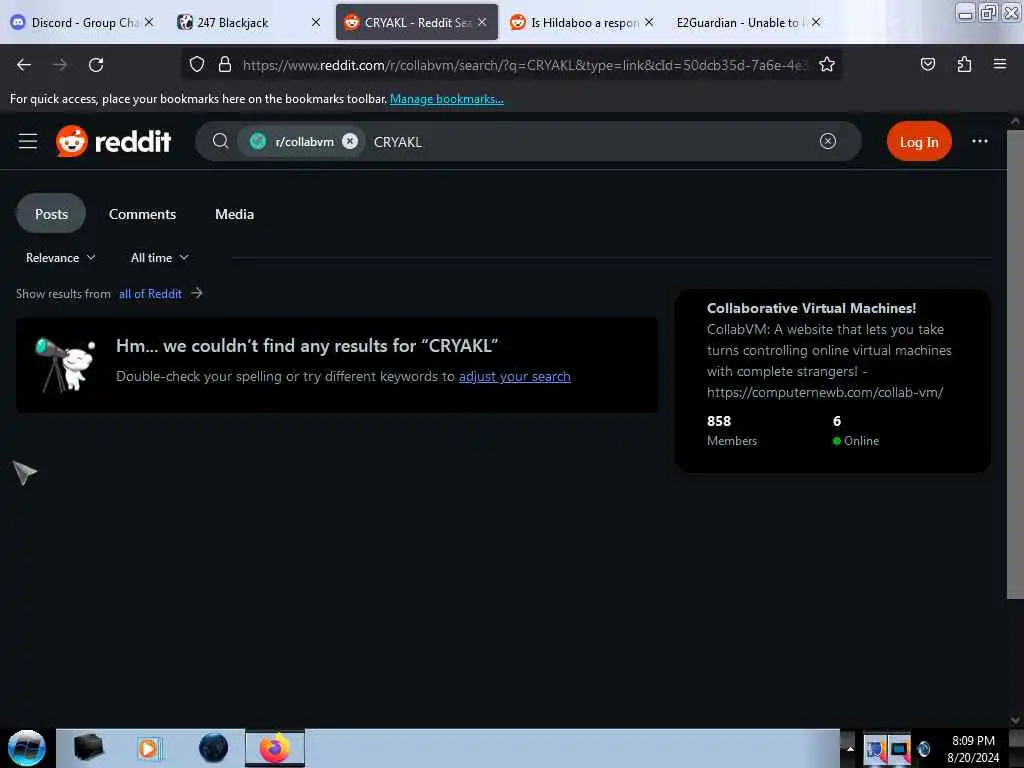Close the Discord Group Chat tab
The height and width of the screenshot is (768, 1024).
149,22
